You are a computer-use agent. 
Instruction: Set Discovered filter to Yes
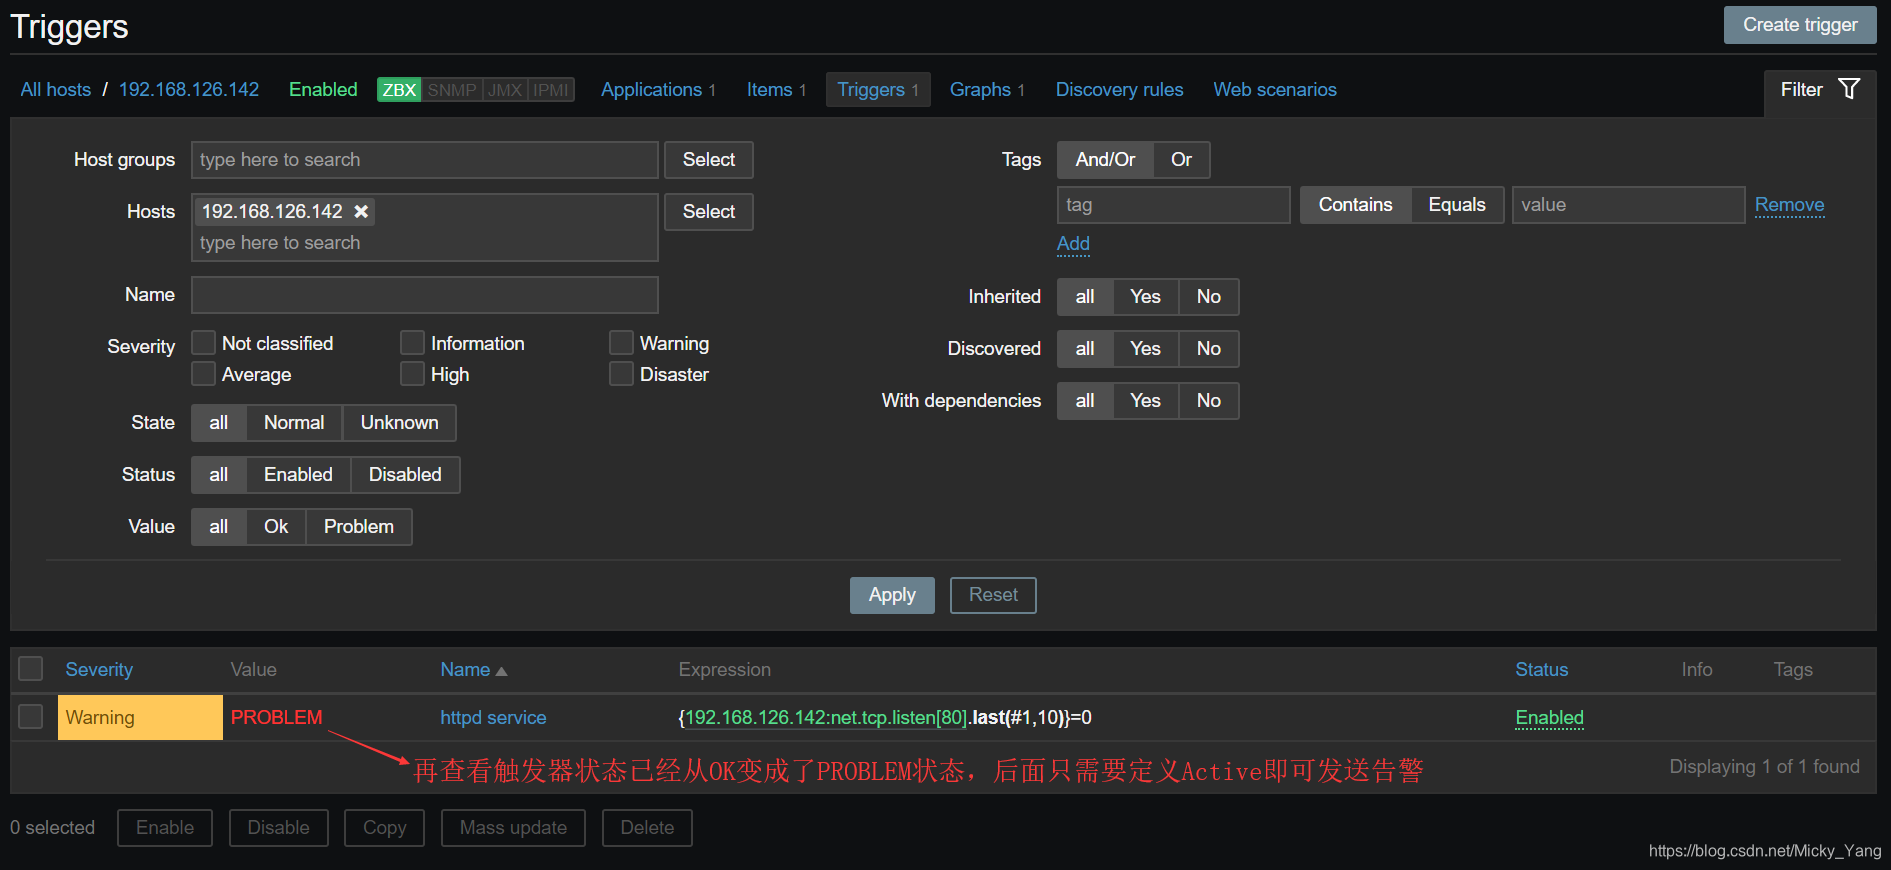pyautogui.click(x=1145, y=349)
